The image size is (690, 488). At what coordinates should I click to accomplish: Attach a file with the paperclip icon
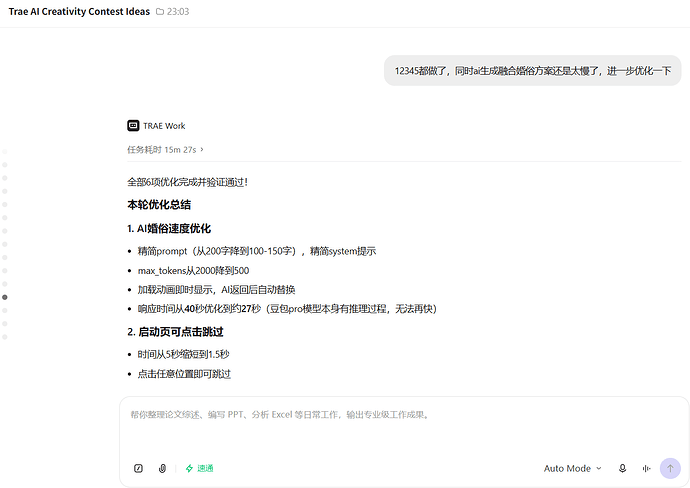162,468
